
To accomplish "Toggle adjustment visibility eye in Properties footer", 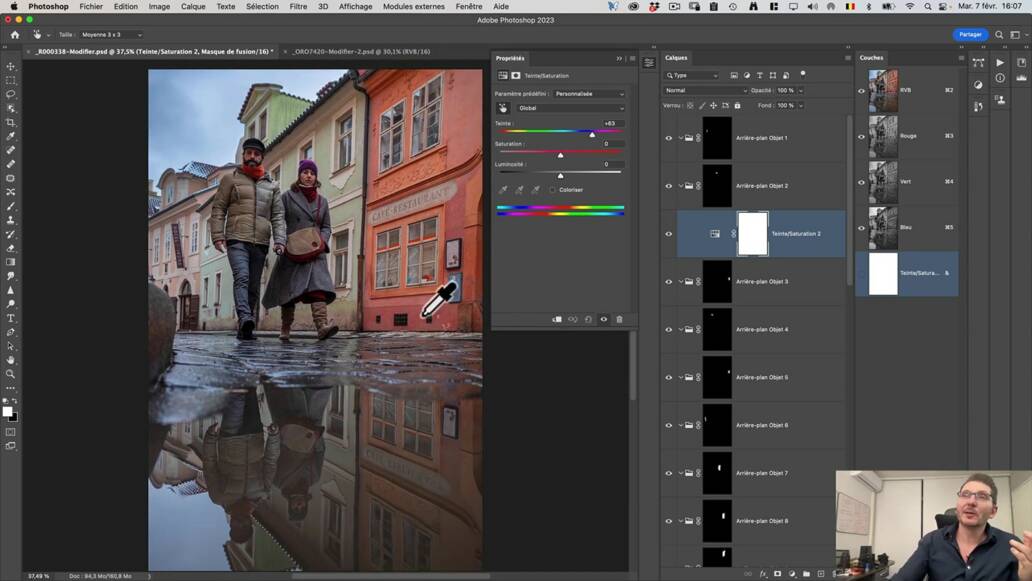I will 604,319.
